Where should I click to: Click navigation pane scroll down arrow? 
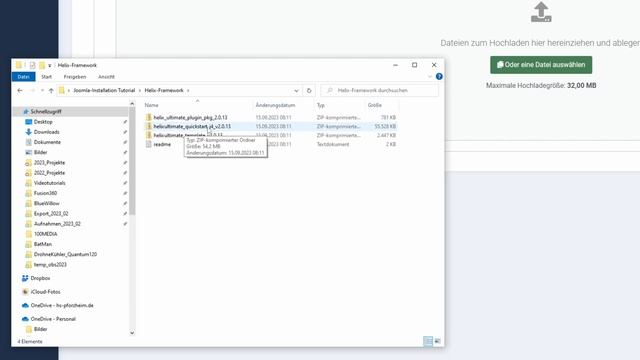pos(132,333)
